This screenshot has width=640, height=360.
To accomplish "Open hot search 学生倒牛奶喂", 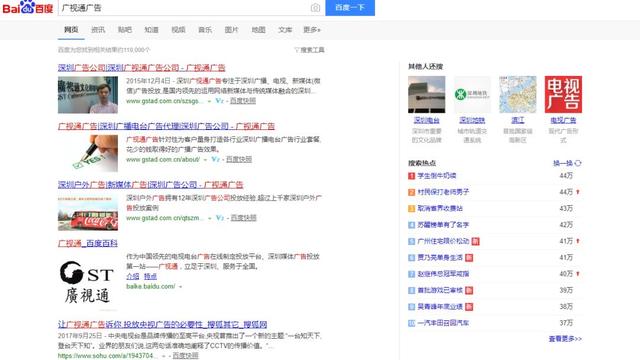I will click(437, 176).
